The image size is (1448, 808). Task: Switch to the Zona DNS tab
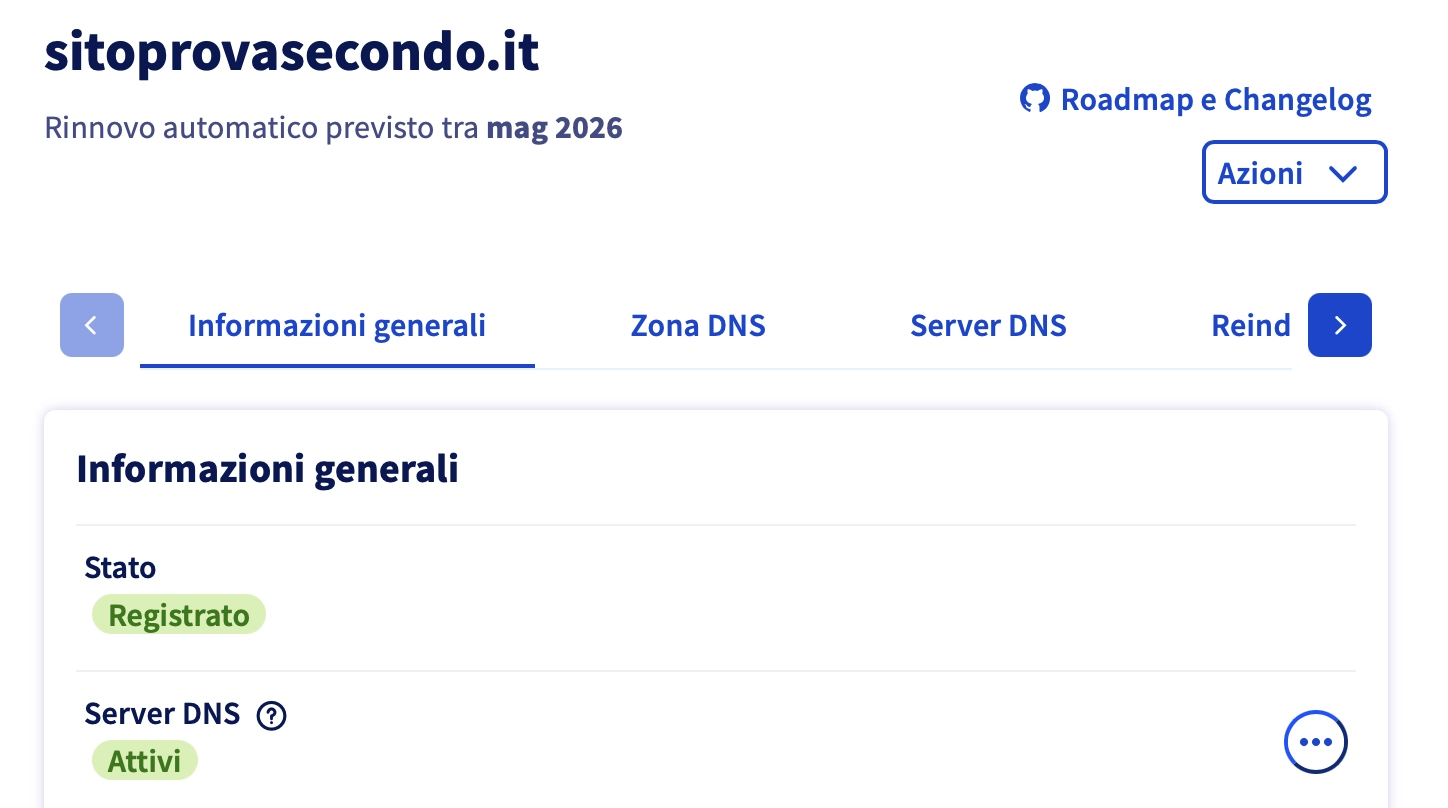tap(698, 326)
